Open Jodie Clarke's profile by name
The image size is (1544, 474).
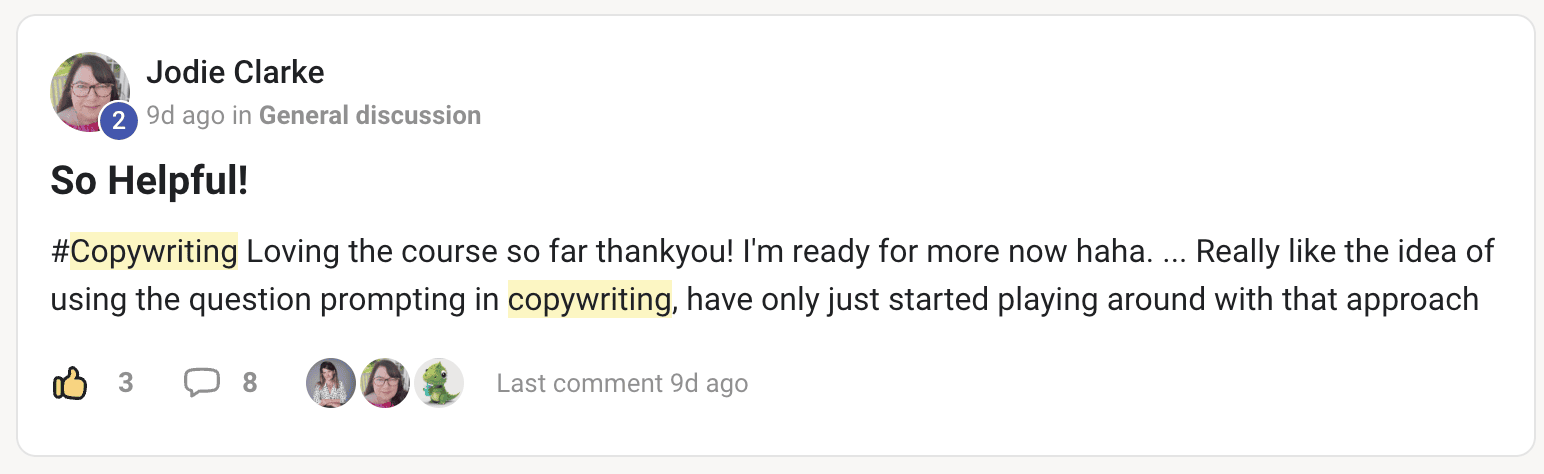click(x=235, y=72)
